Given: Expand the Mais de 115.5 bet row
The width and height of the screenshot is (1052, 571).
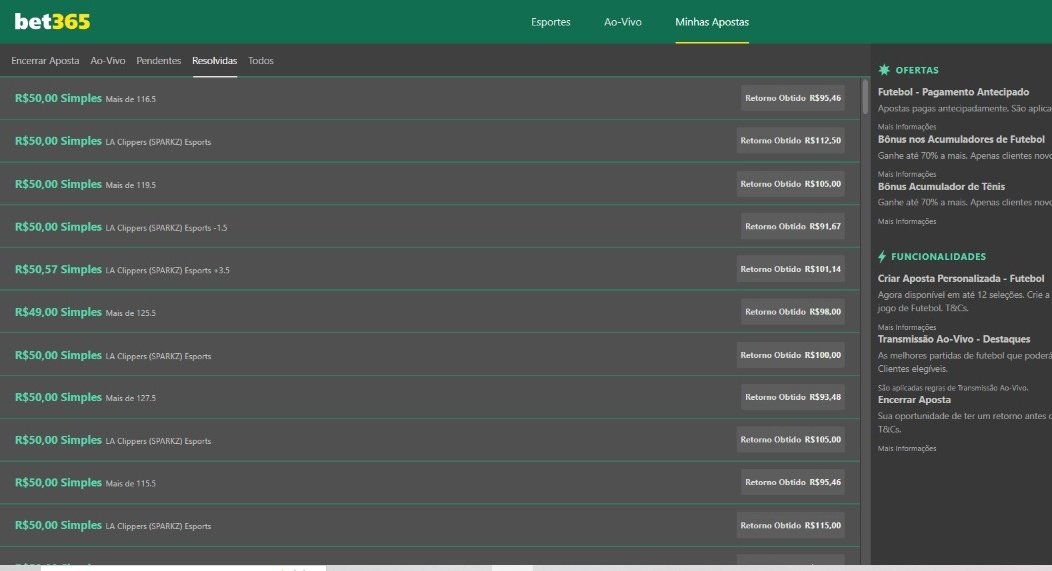Looking at the screenshot, I should click(x=429, y=482).
